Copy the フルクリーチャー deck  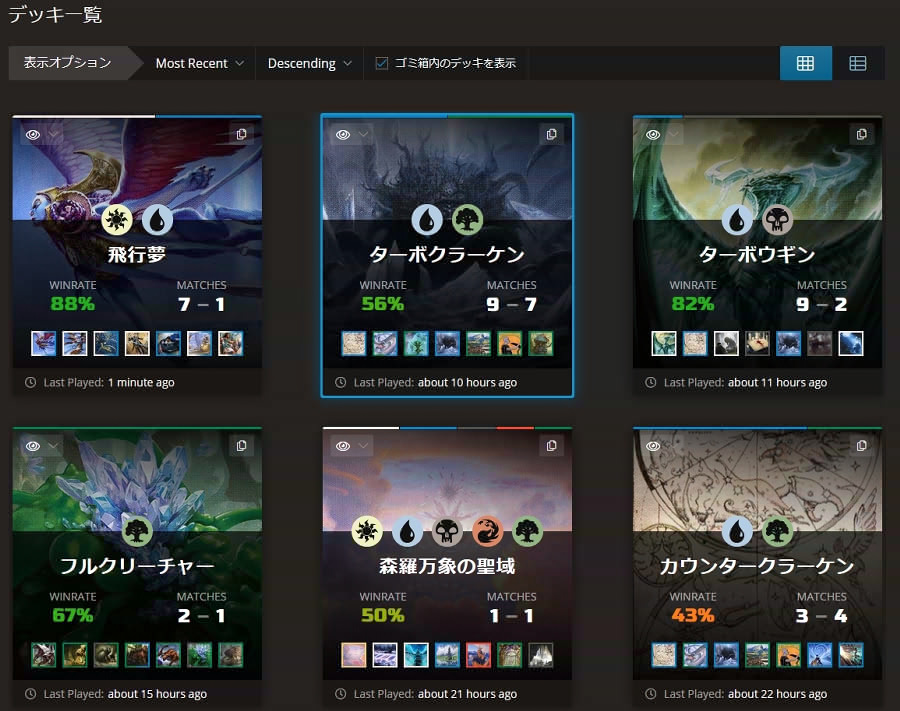tap(241, 446)
